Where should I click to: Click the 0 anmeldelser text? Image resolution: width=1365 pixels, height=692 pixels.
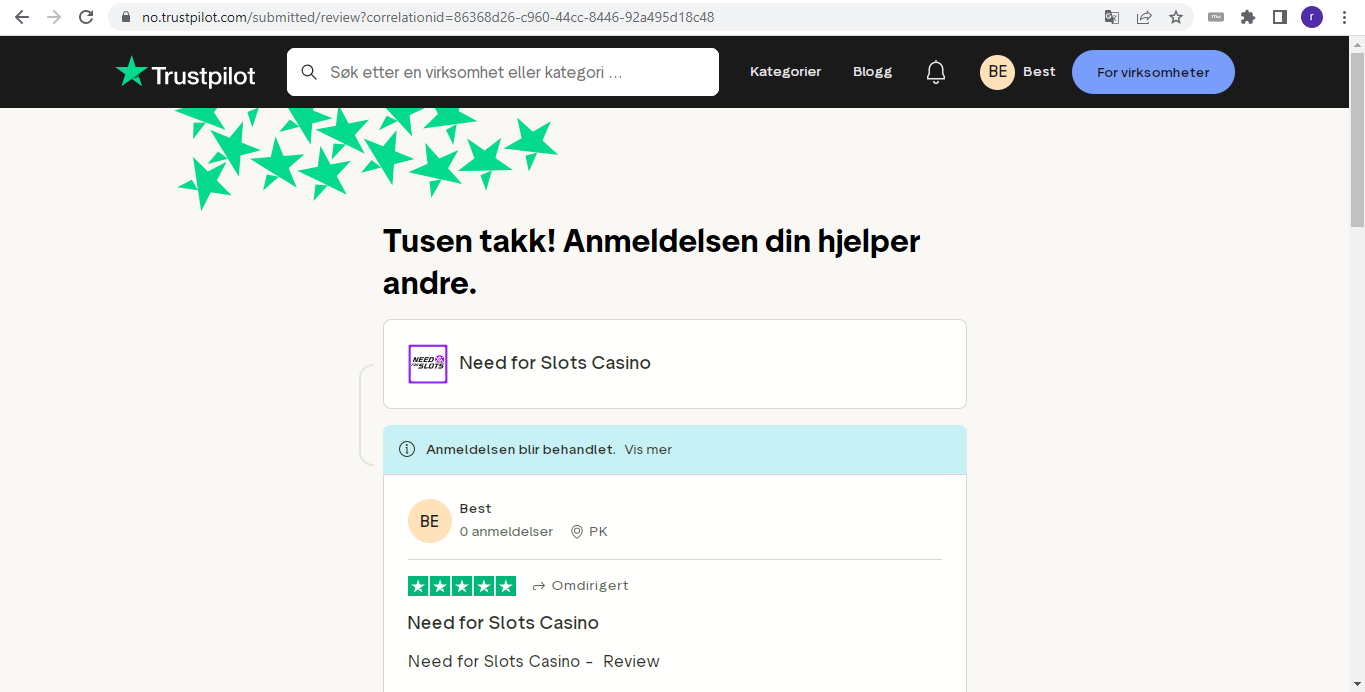click(x=507, y=532)
